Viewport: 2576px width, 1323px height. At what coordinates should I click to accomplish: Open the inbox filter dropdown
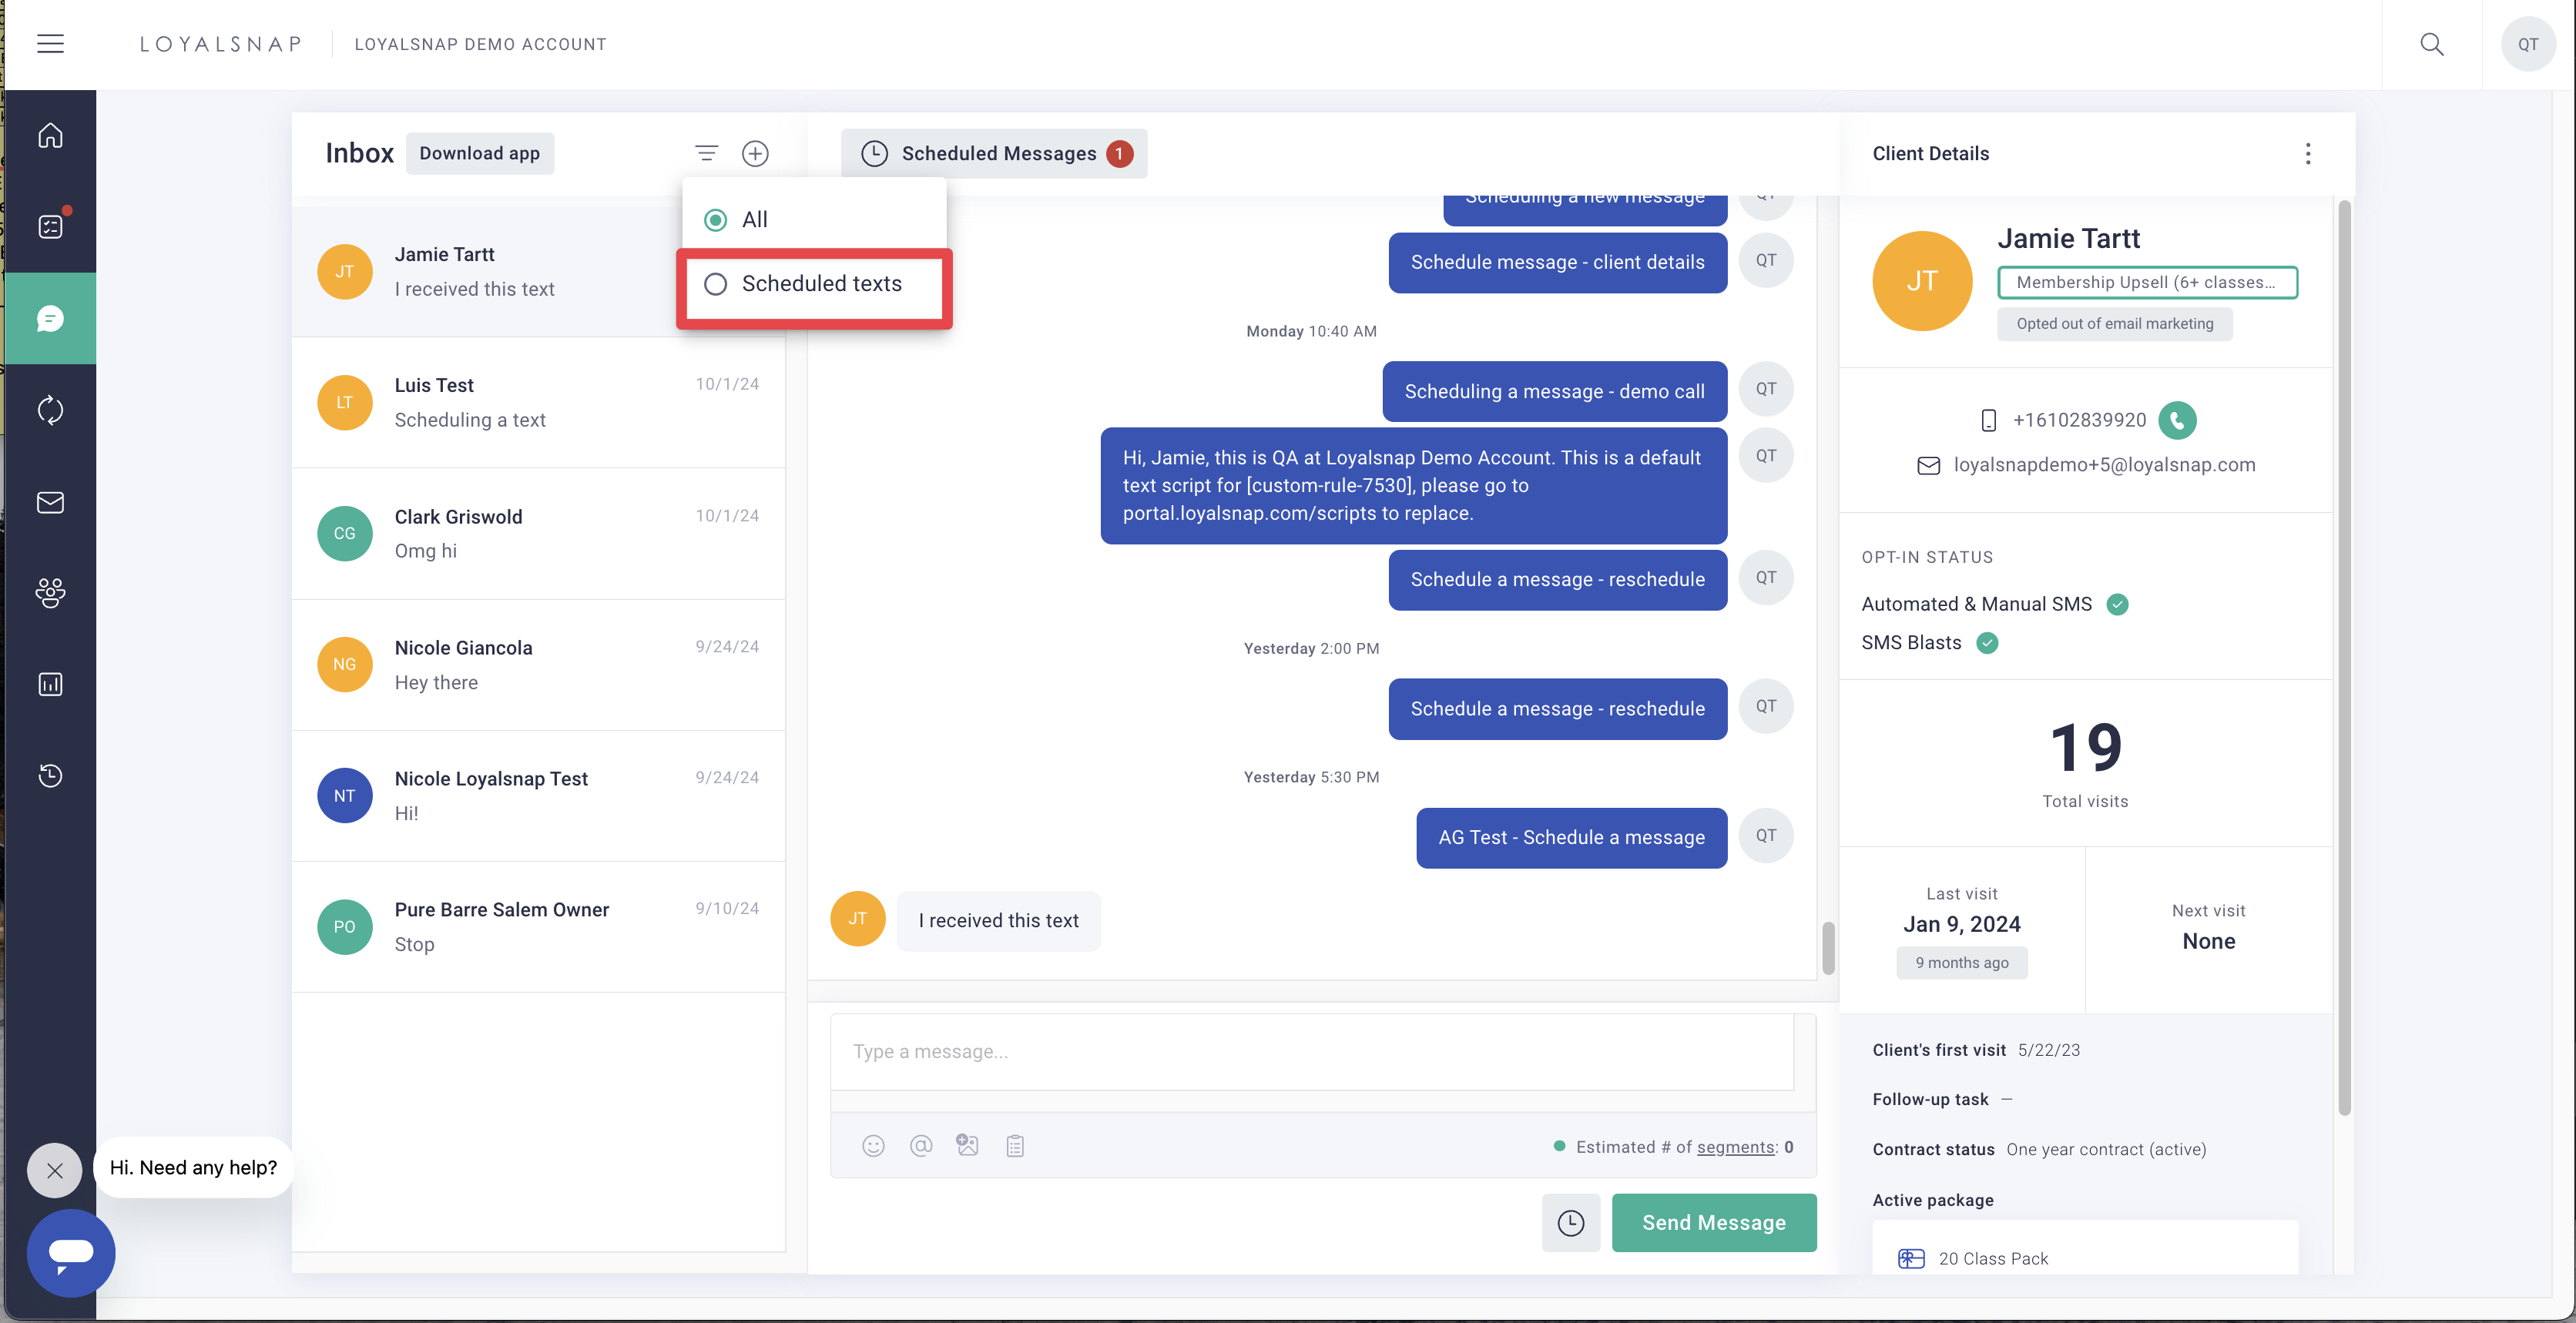(x=706, y=153)
